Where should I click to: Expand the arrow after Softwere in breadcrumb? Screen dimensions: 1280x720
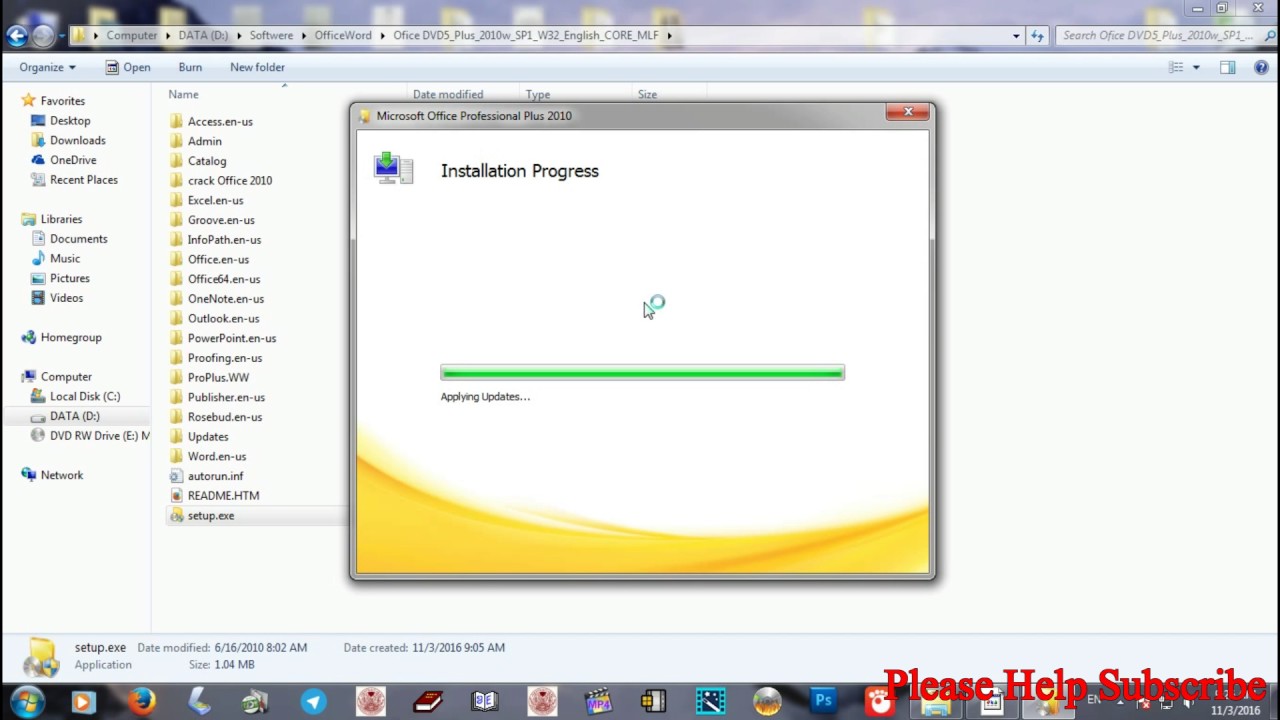click(303, 36)
